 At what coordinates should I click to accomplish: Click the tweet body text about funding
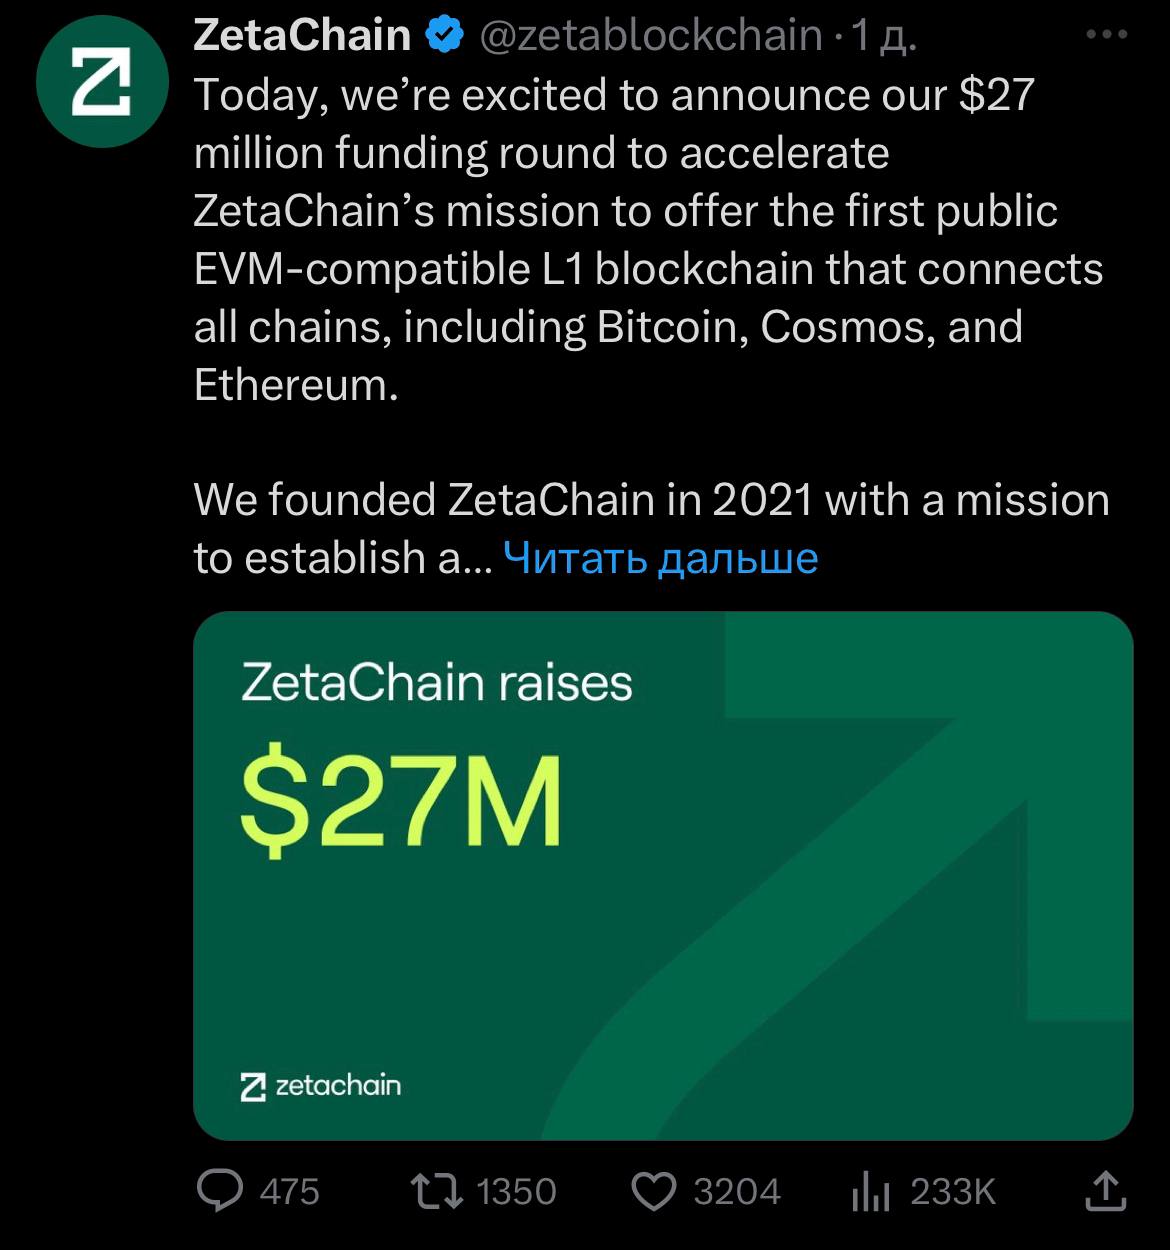(640, 240)
